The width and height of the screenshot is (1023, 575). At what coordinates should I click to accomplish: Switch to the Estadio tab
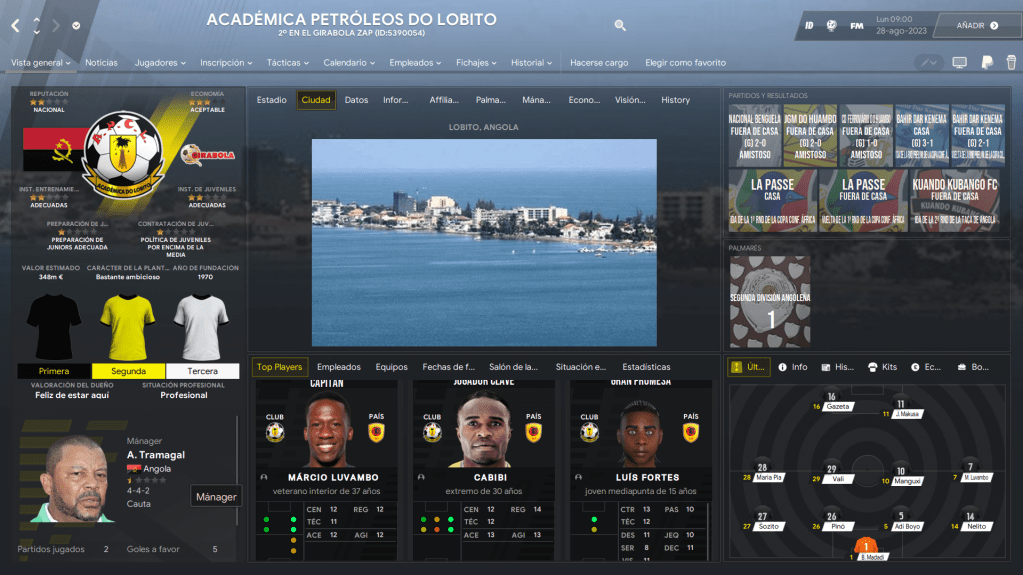[x=271, y=100]
